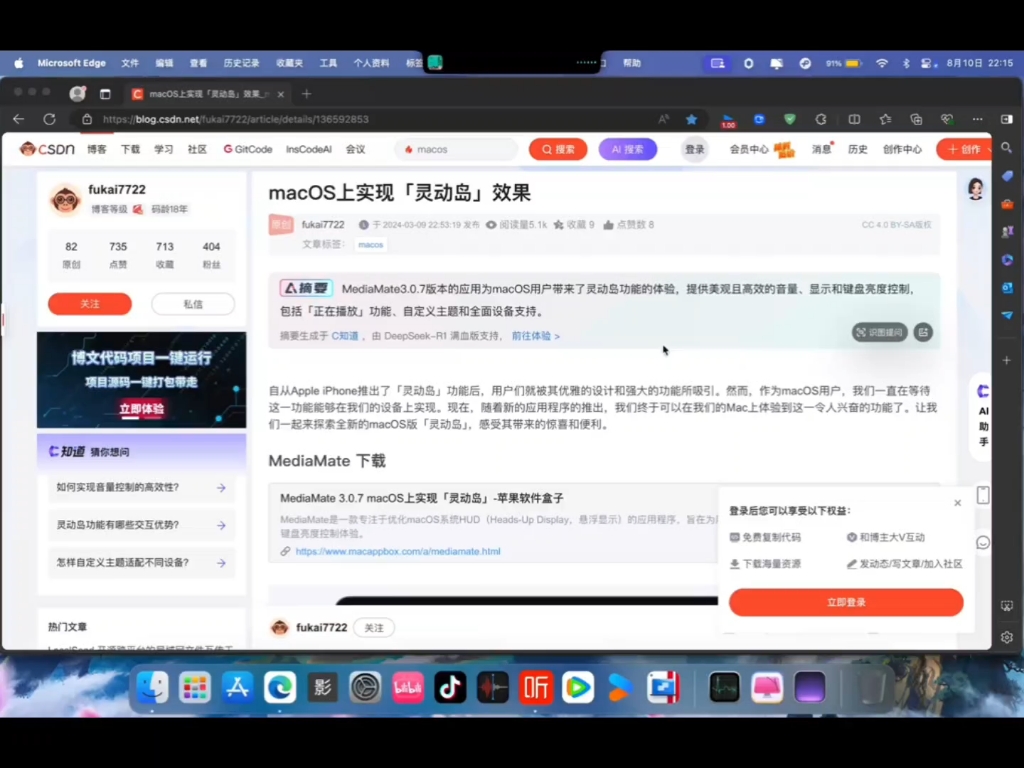
Task: Click the macos article tag
Action: pyautogui.click(x=370, y=244)
